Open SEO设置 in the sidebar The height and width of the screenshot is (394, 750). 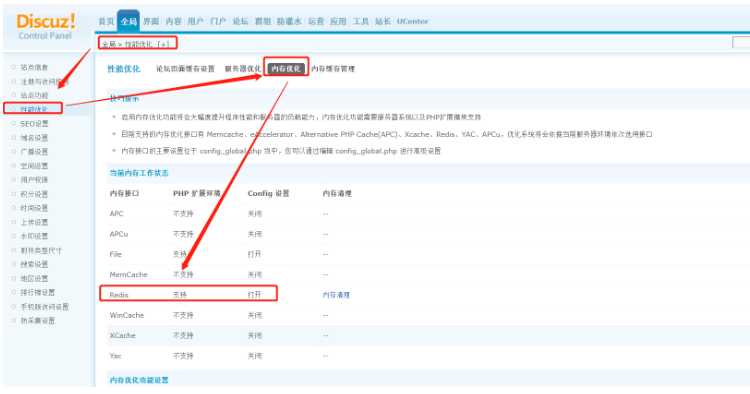[34, 123]
